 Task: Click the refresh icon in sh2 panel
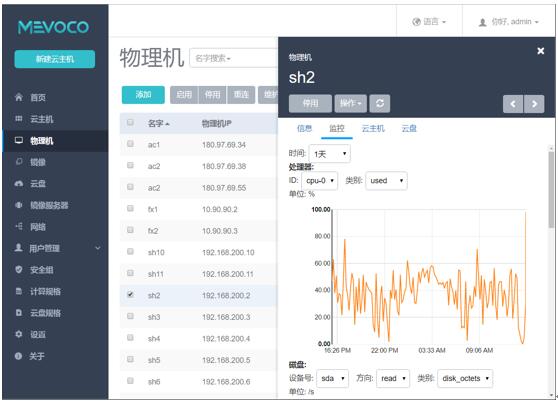click(x=380, y=104)
